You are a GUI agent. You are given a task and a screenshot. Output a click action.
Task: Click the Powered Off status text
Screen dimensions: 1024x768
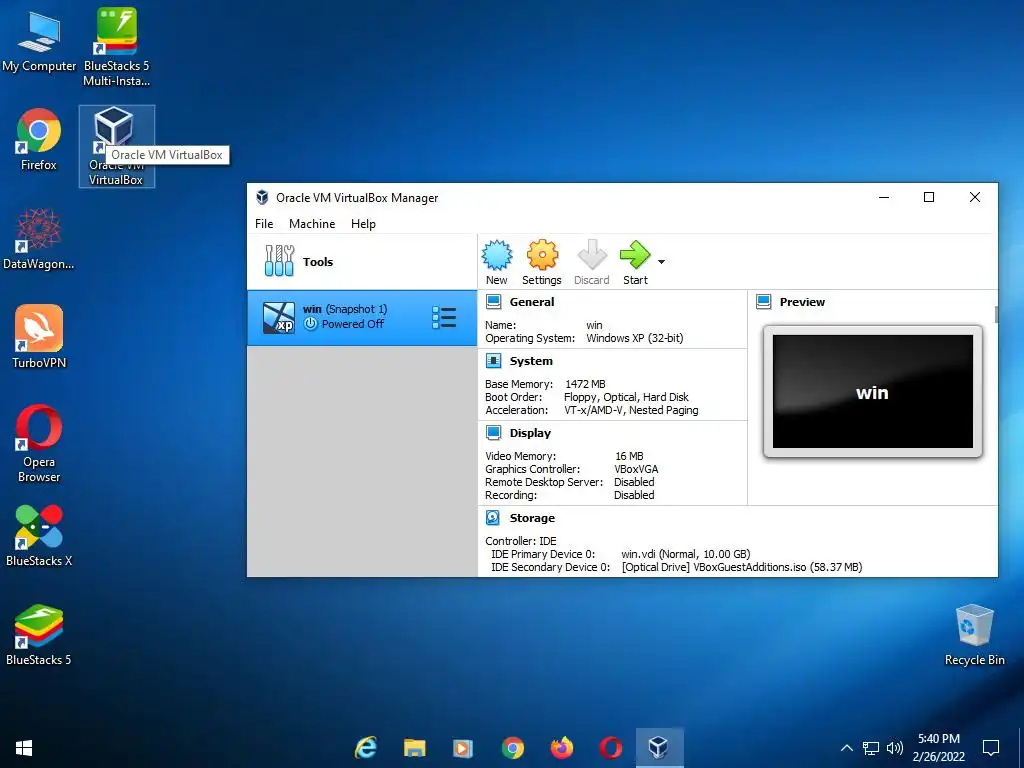[353, 324]
